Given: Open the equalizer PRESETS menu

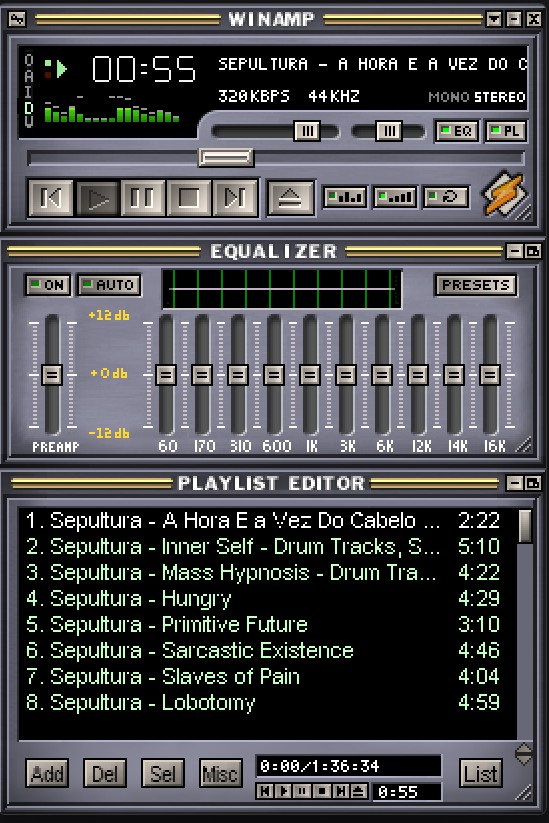Looking at the screenshot, I should pyautogui.click(x=476, y=285).
